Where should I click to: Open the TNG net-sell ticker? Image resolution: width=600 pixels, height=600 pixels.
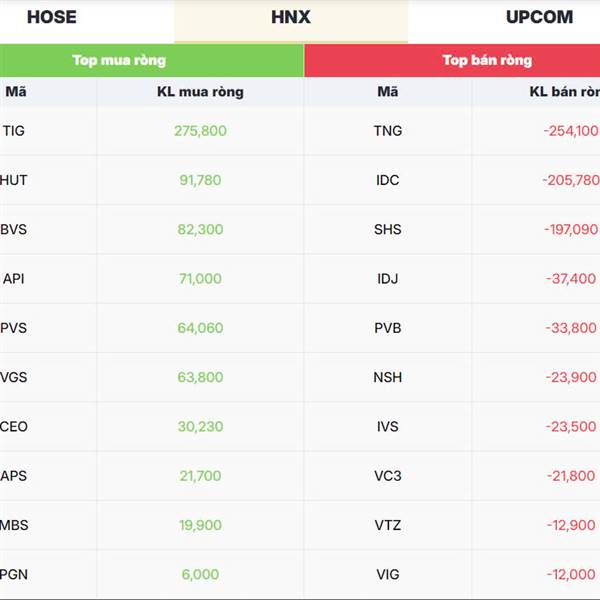[x=388, y=131]
